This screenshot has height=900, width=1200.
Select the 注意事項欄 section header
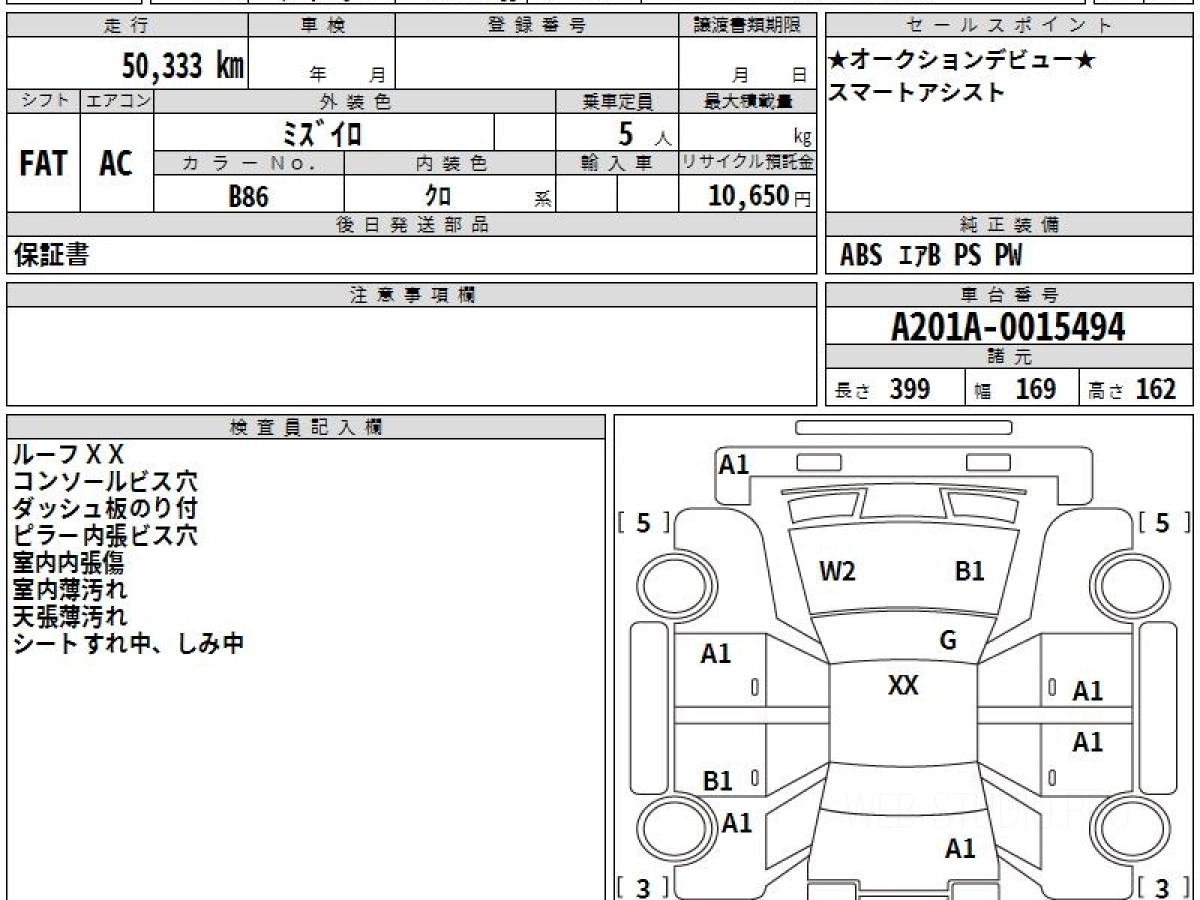coord(412,295)
